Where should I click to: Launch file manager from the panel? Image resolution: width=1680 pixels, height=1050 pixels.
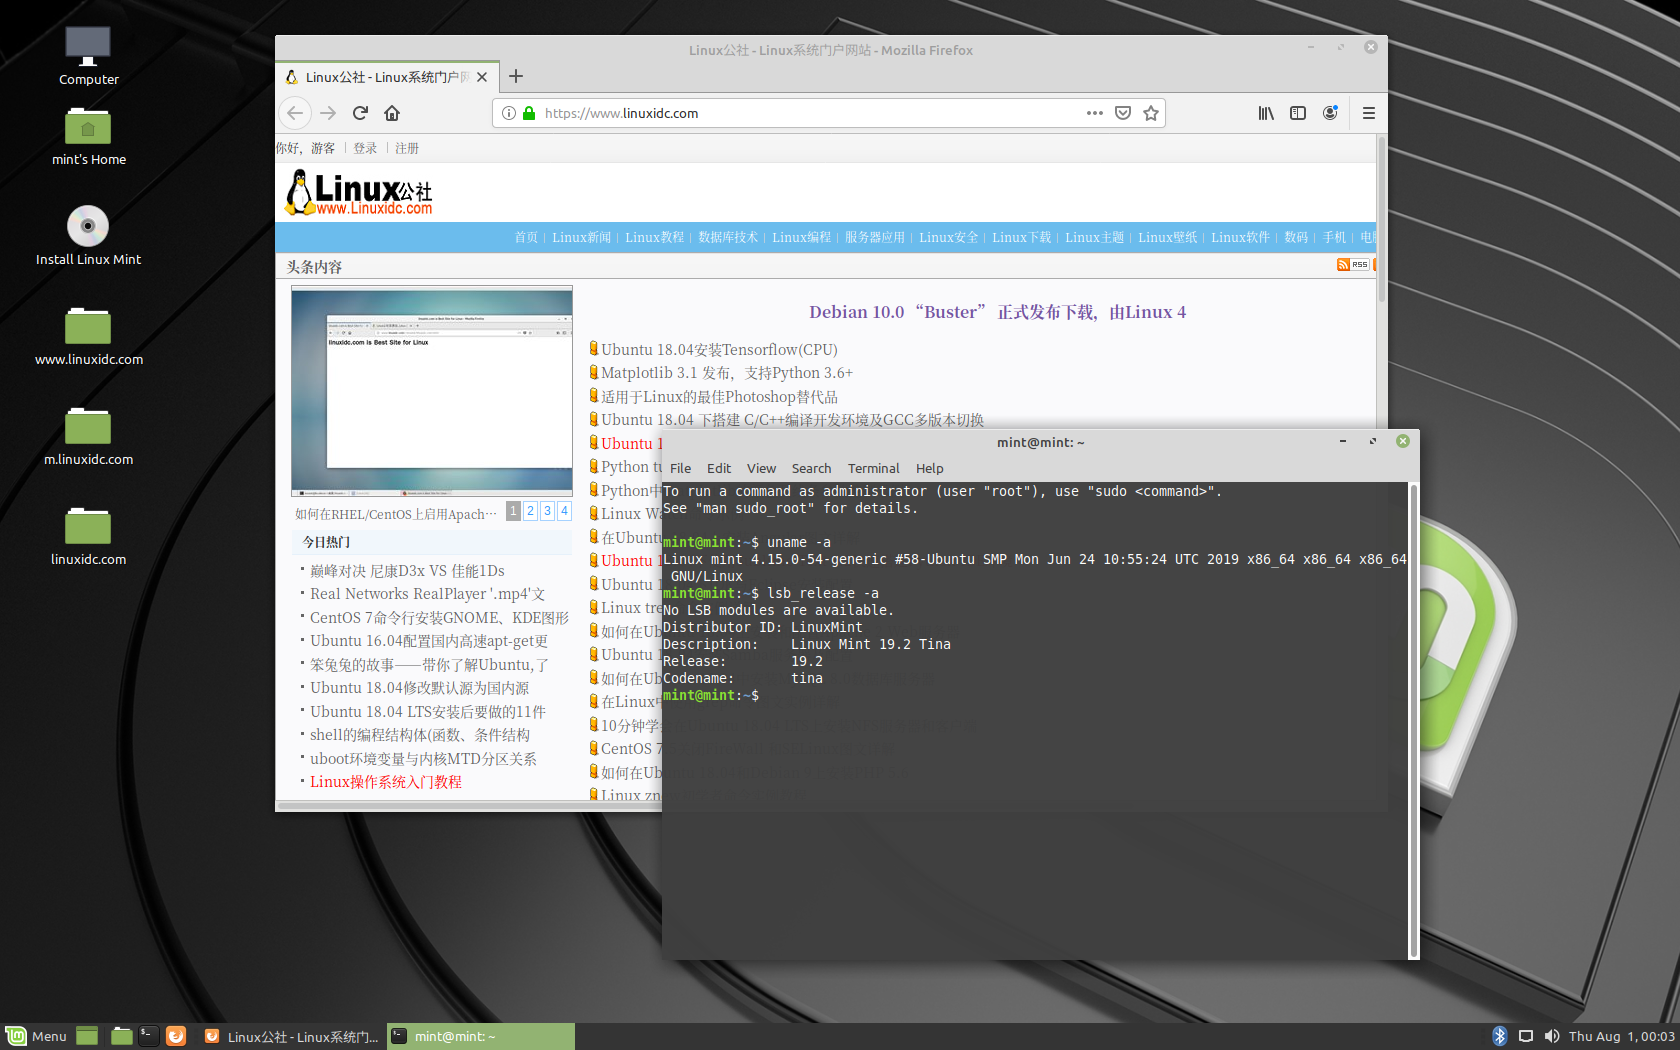tap(121, 1036)
